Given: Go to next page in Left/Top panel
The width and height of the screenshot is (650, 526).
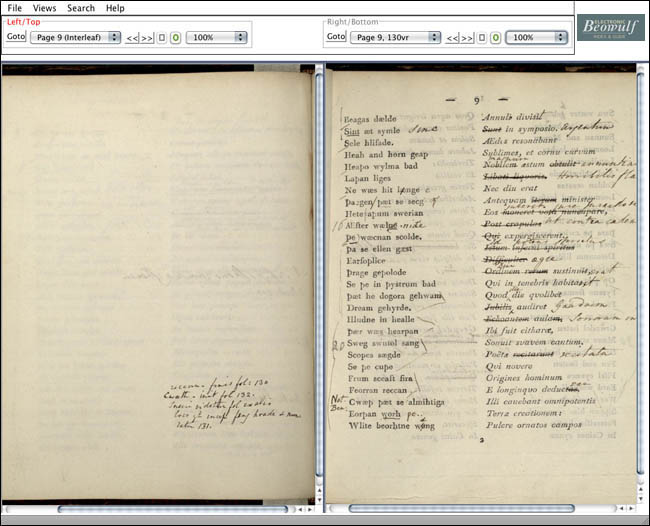Looking at the screenshot, I should [147, 38].
